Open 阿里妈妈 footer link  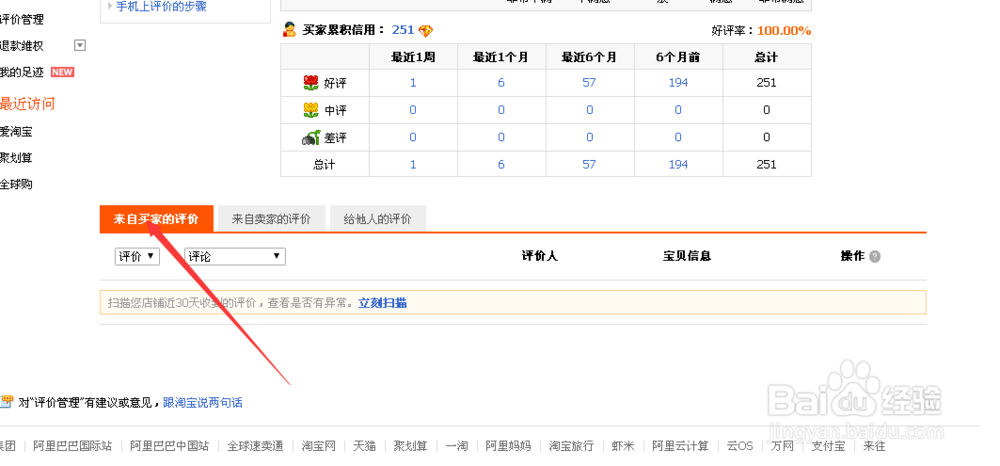click(508, 446)
